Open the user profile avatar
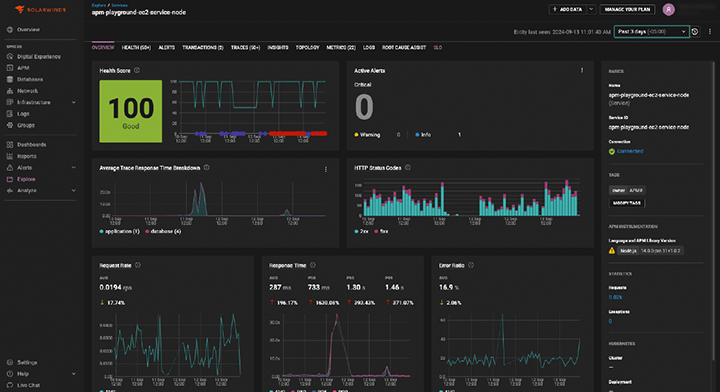720x392 pixels. tap(669, 9)
